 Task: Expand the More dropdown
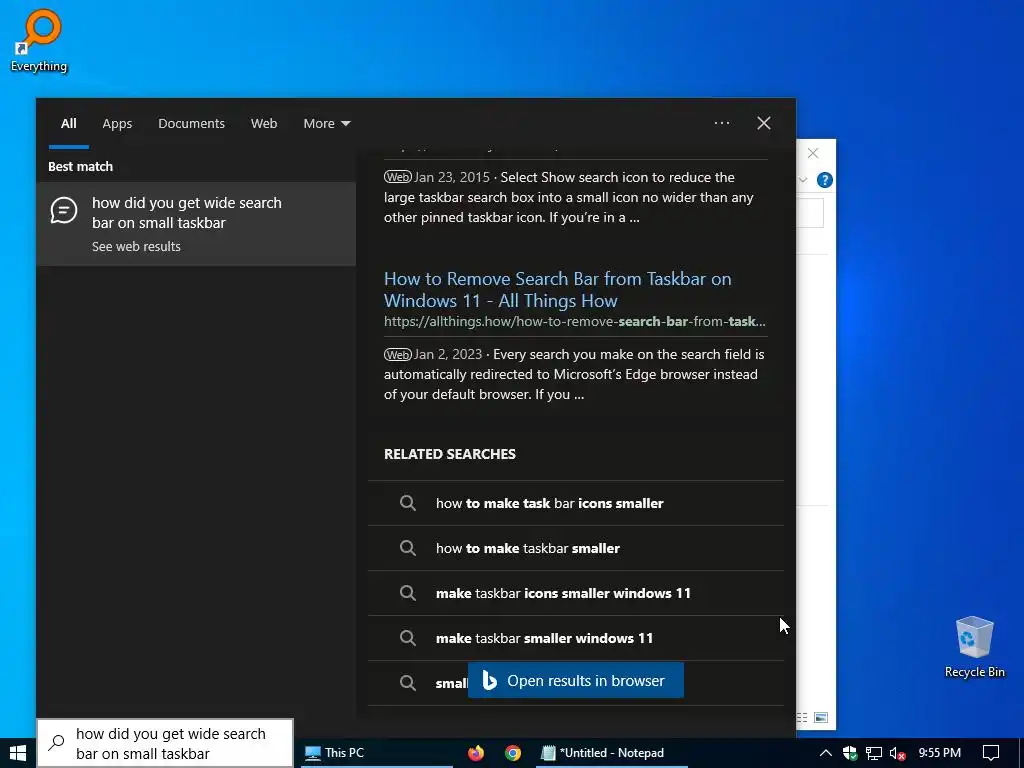point(327,123)
